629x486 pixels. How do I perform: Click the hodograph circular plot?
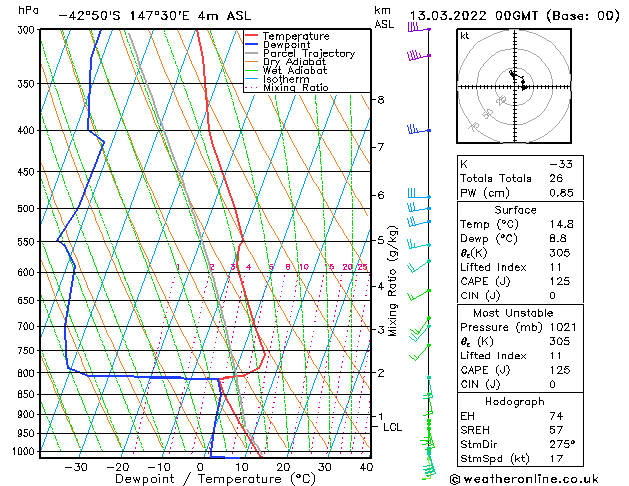coord(513,88)
